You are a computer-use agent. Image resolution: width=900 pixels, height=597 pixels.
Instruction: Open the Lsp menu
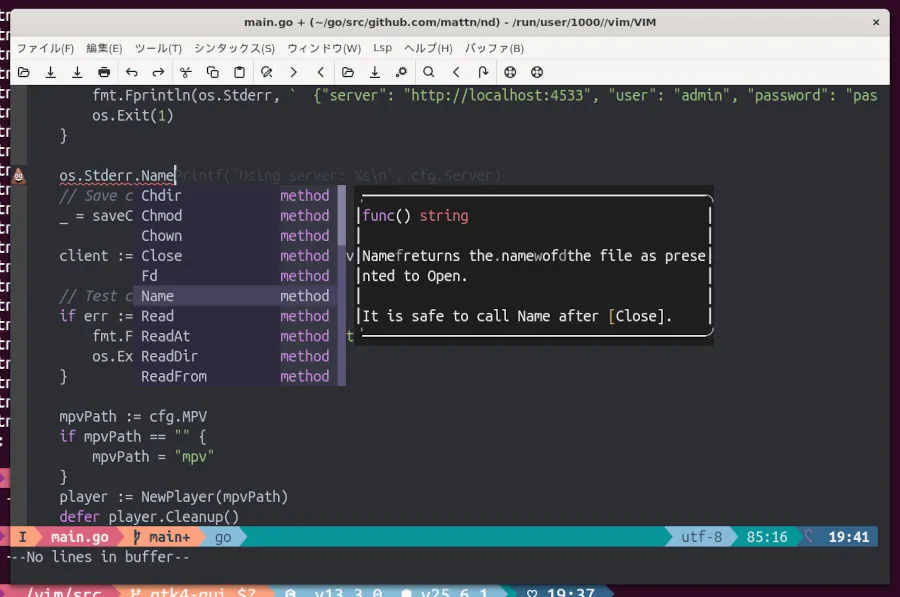click(382, 48)
